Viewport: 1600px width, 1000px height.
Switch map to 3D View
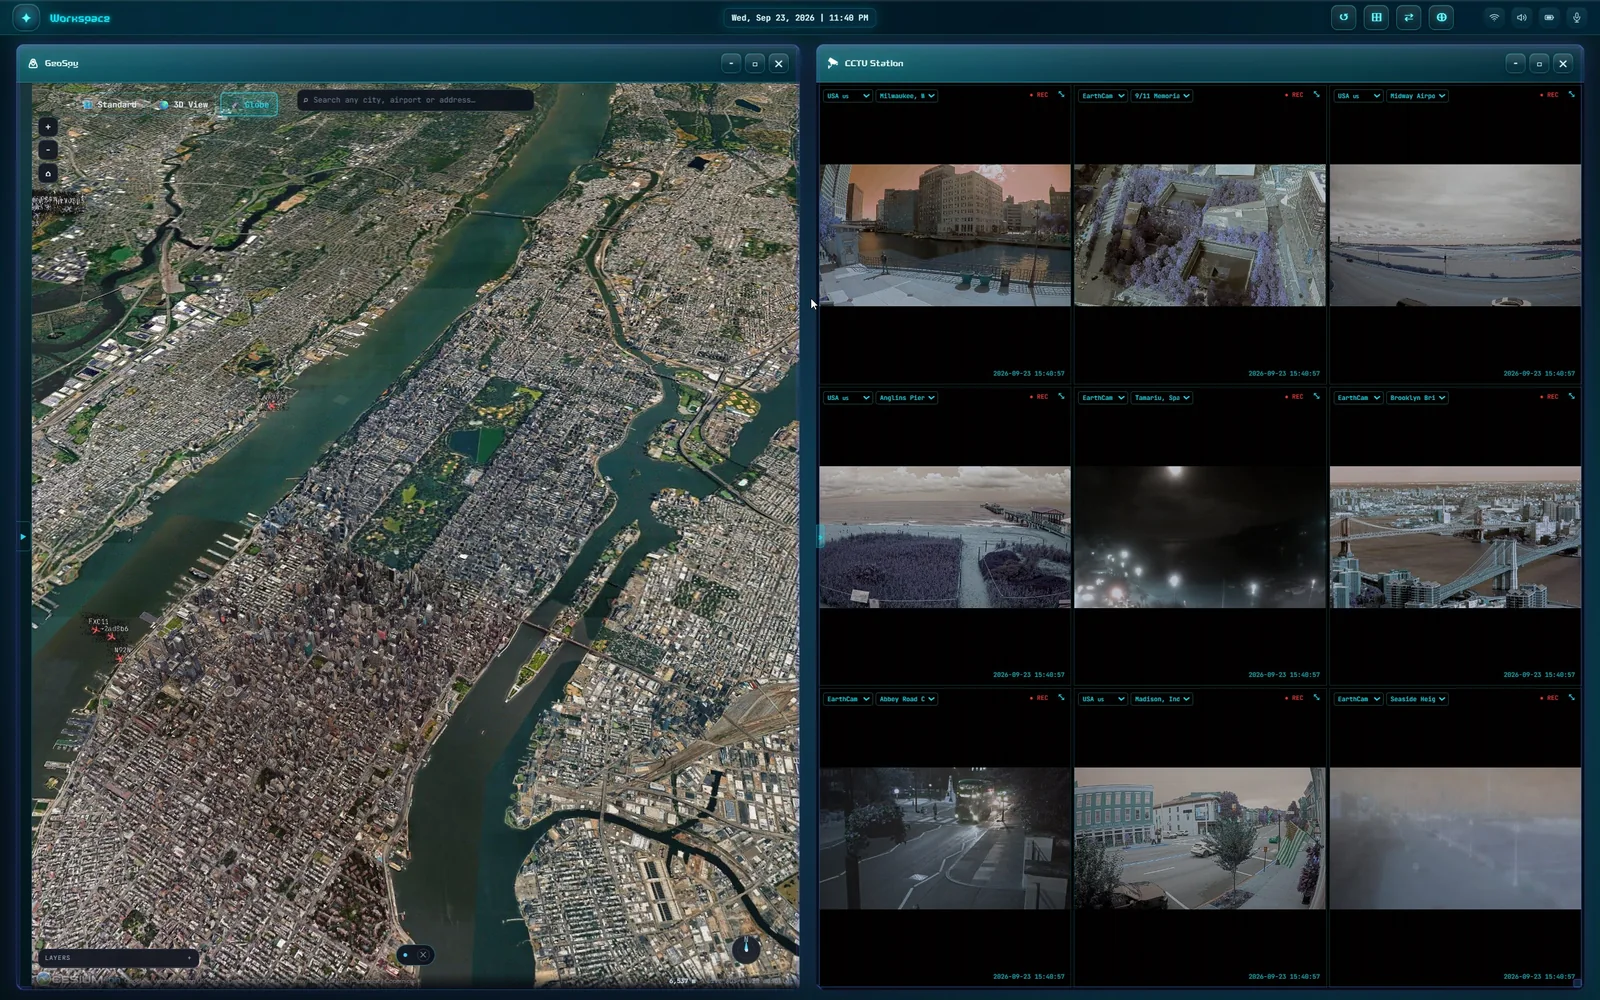185,104
